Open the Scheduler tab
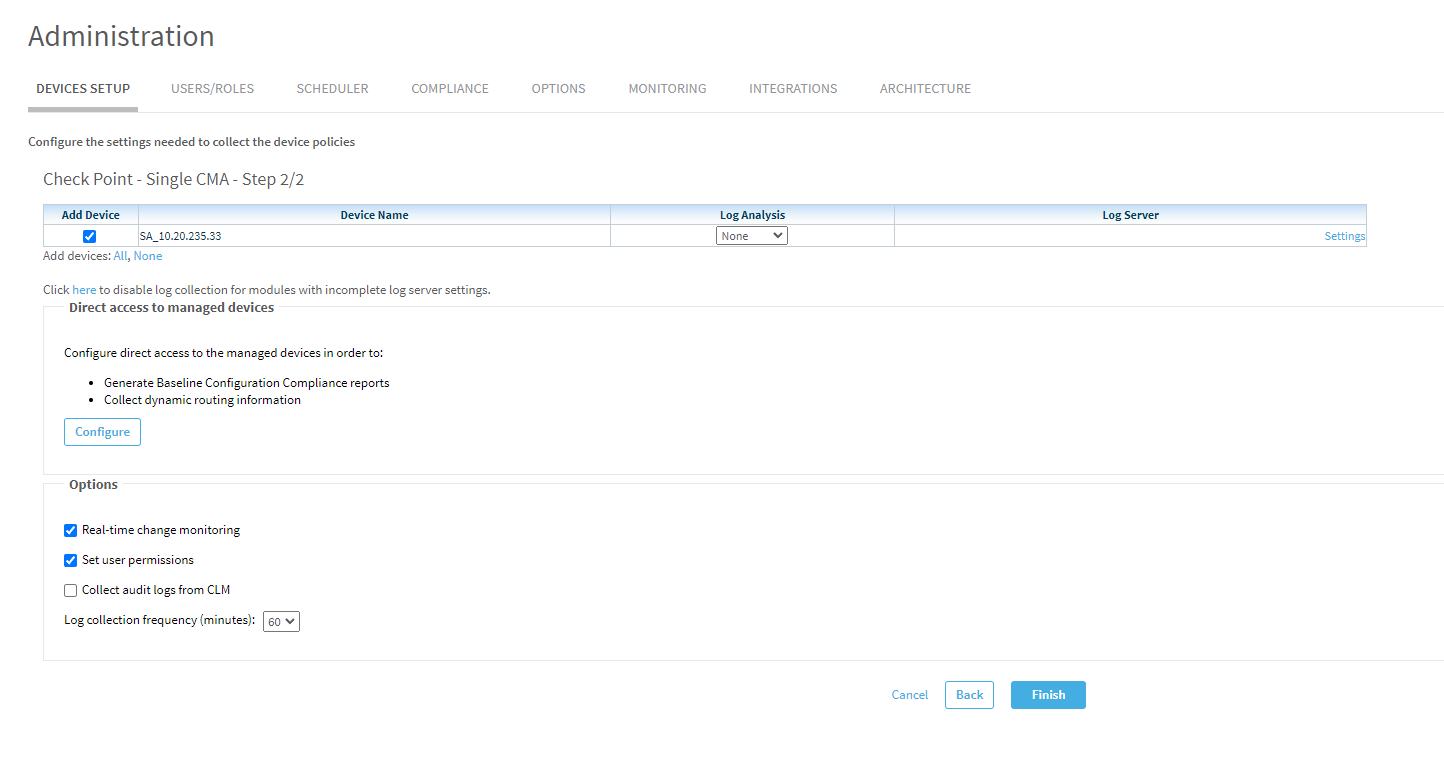 (332, 89)
